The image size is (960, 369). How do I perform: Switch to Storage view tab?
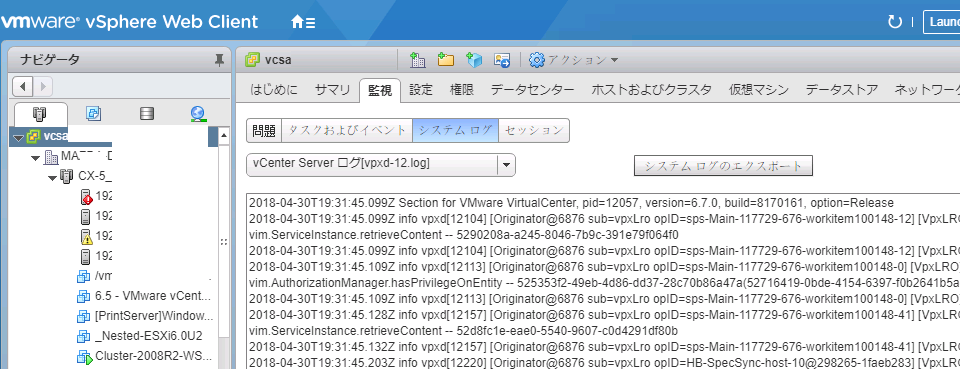[x=146, y=114]
